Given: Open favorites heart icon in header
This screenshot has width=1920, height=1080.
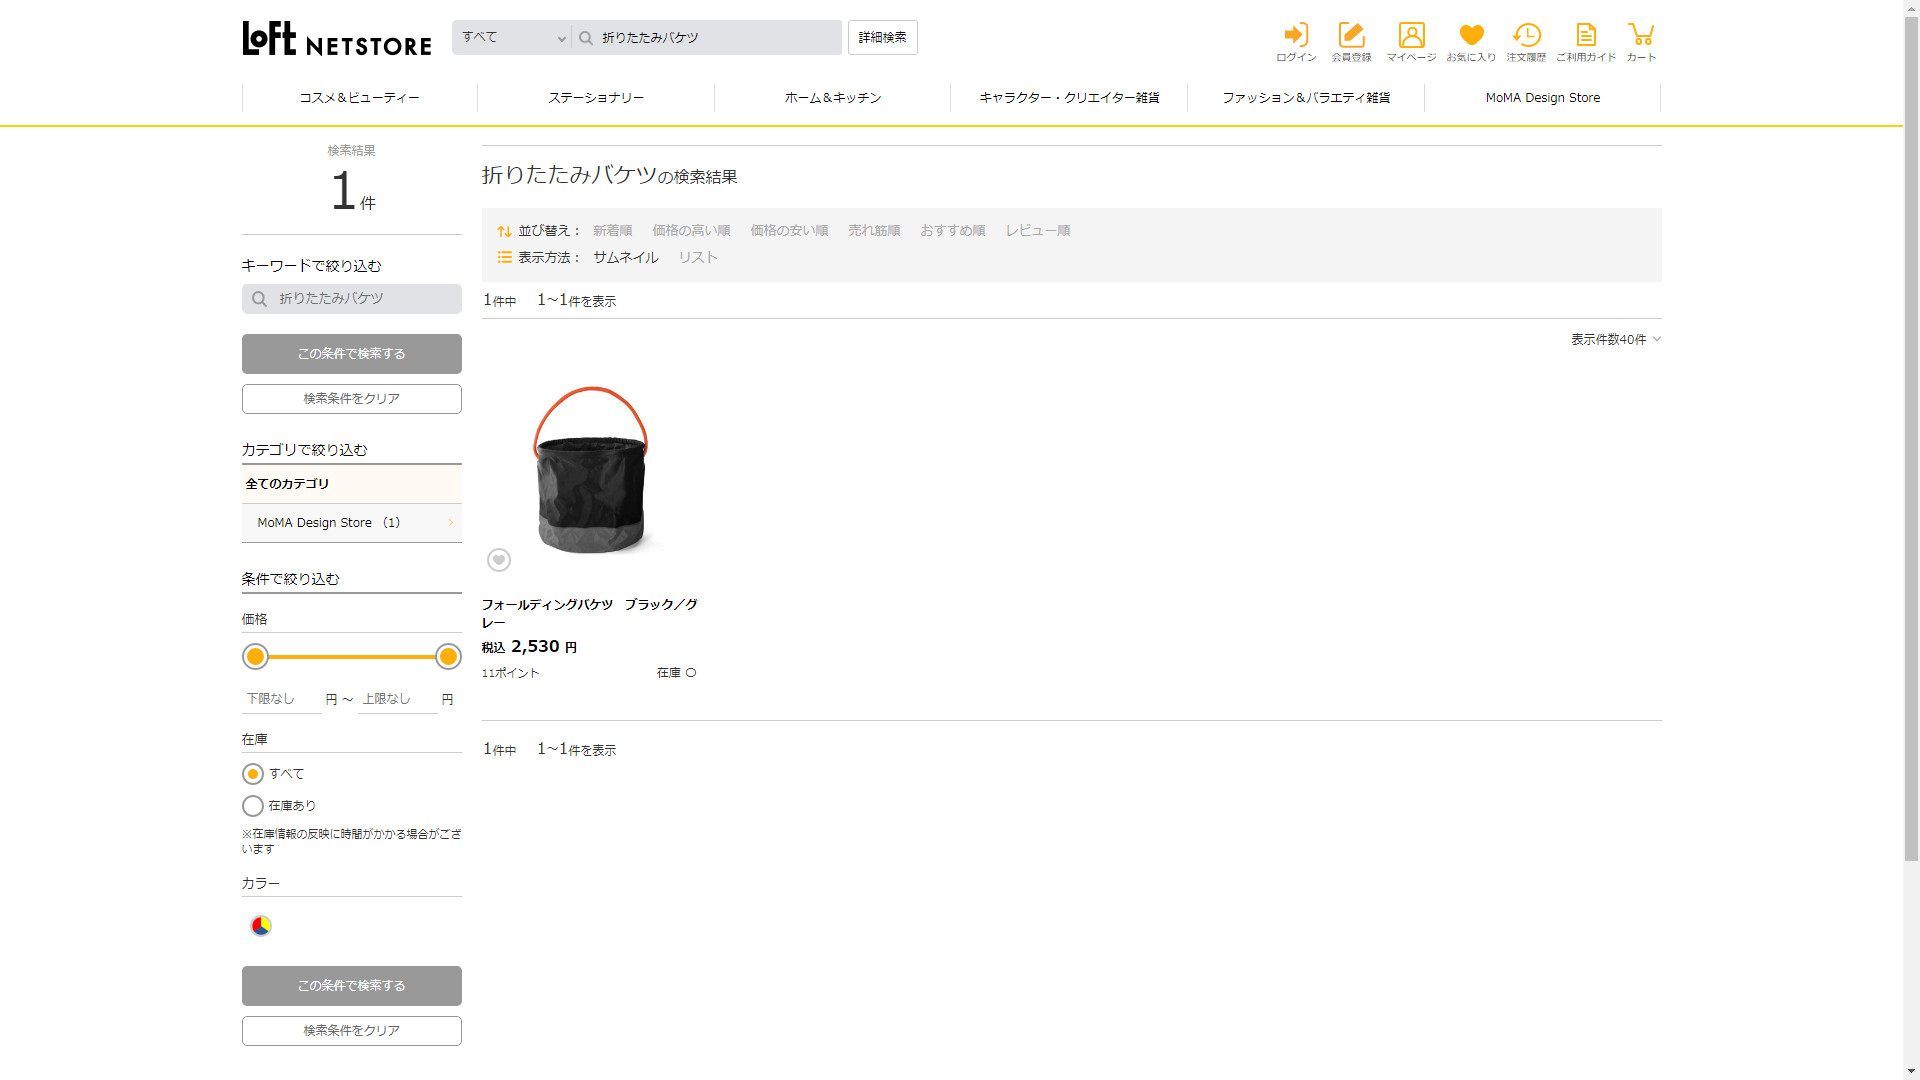Looking at the screenshot, I should click(1471, 36).
